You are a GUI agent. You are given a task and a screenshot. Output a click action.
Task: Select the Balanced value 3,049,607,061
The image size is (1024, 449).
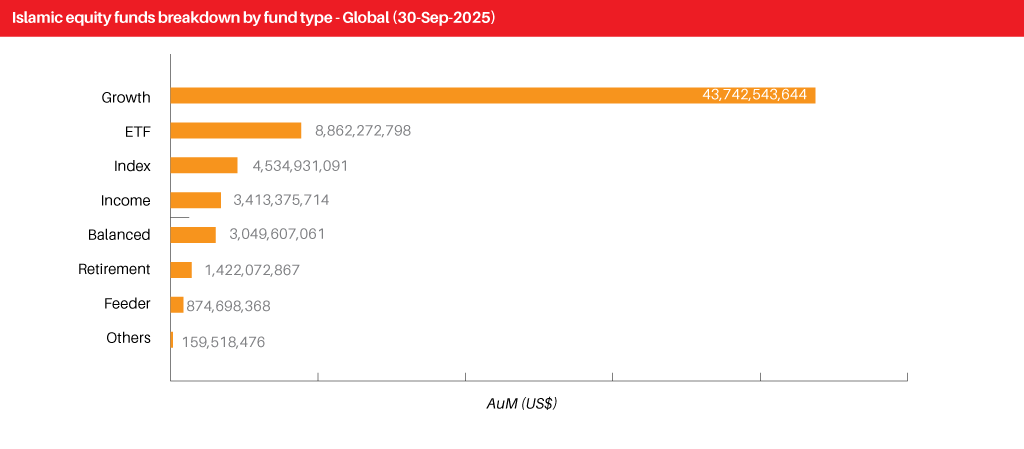click(x=277, y=235)
